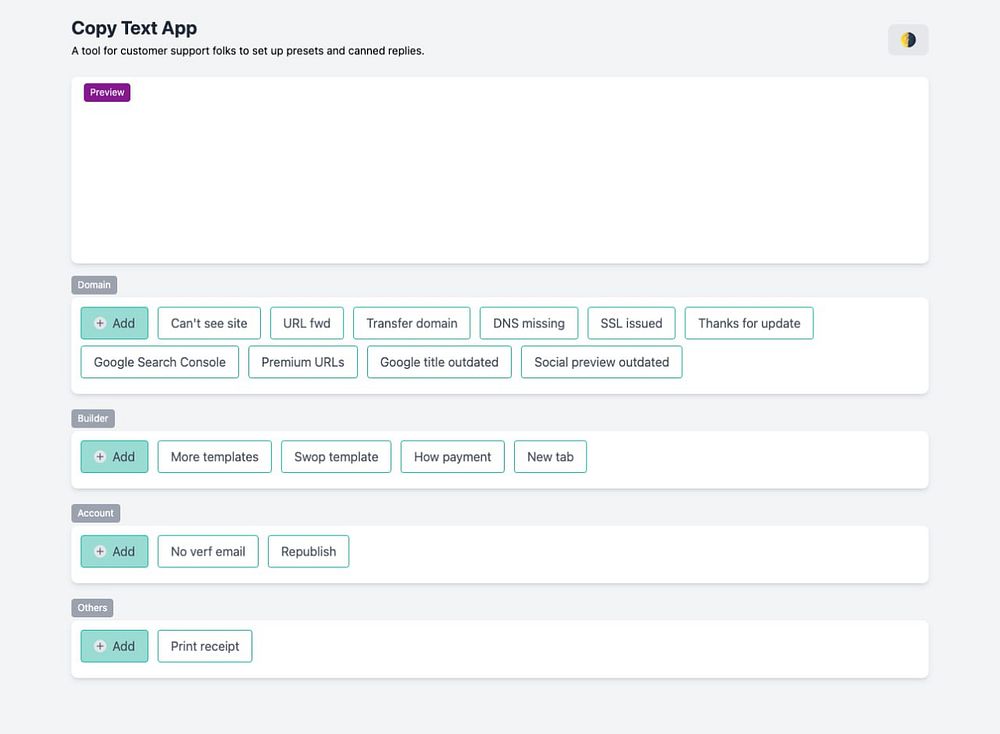The width and height of the screenshot is (1000, 734).
Task: Click the Transfer domain preset
Action: tap(412, 323)
